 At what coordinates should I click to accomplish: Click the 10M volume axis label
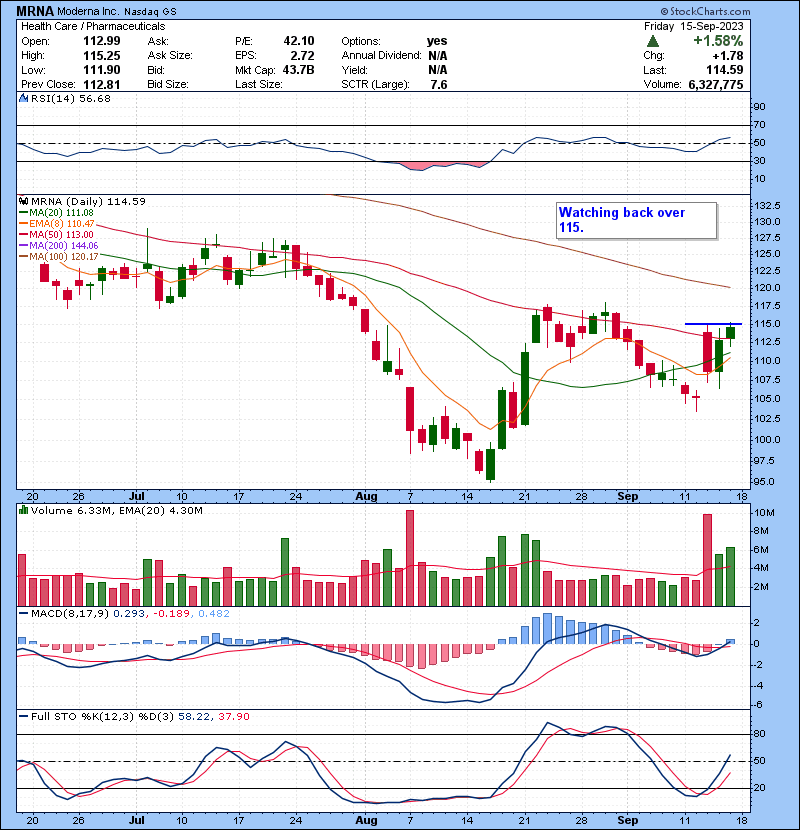(x=764, y=512)
